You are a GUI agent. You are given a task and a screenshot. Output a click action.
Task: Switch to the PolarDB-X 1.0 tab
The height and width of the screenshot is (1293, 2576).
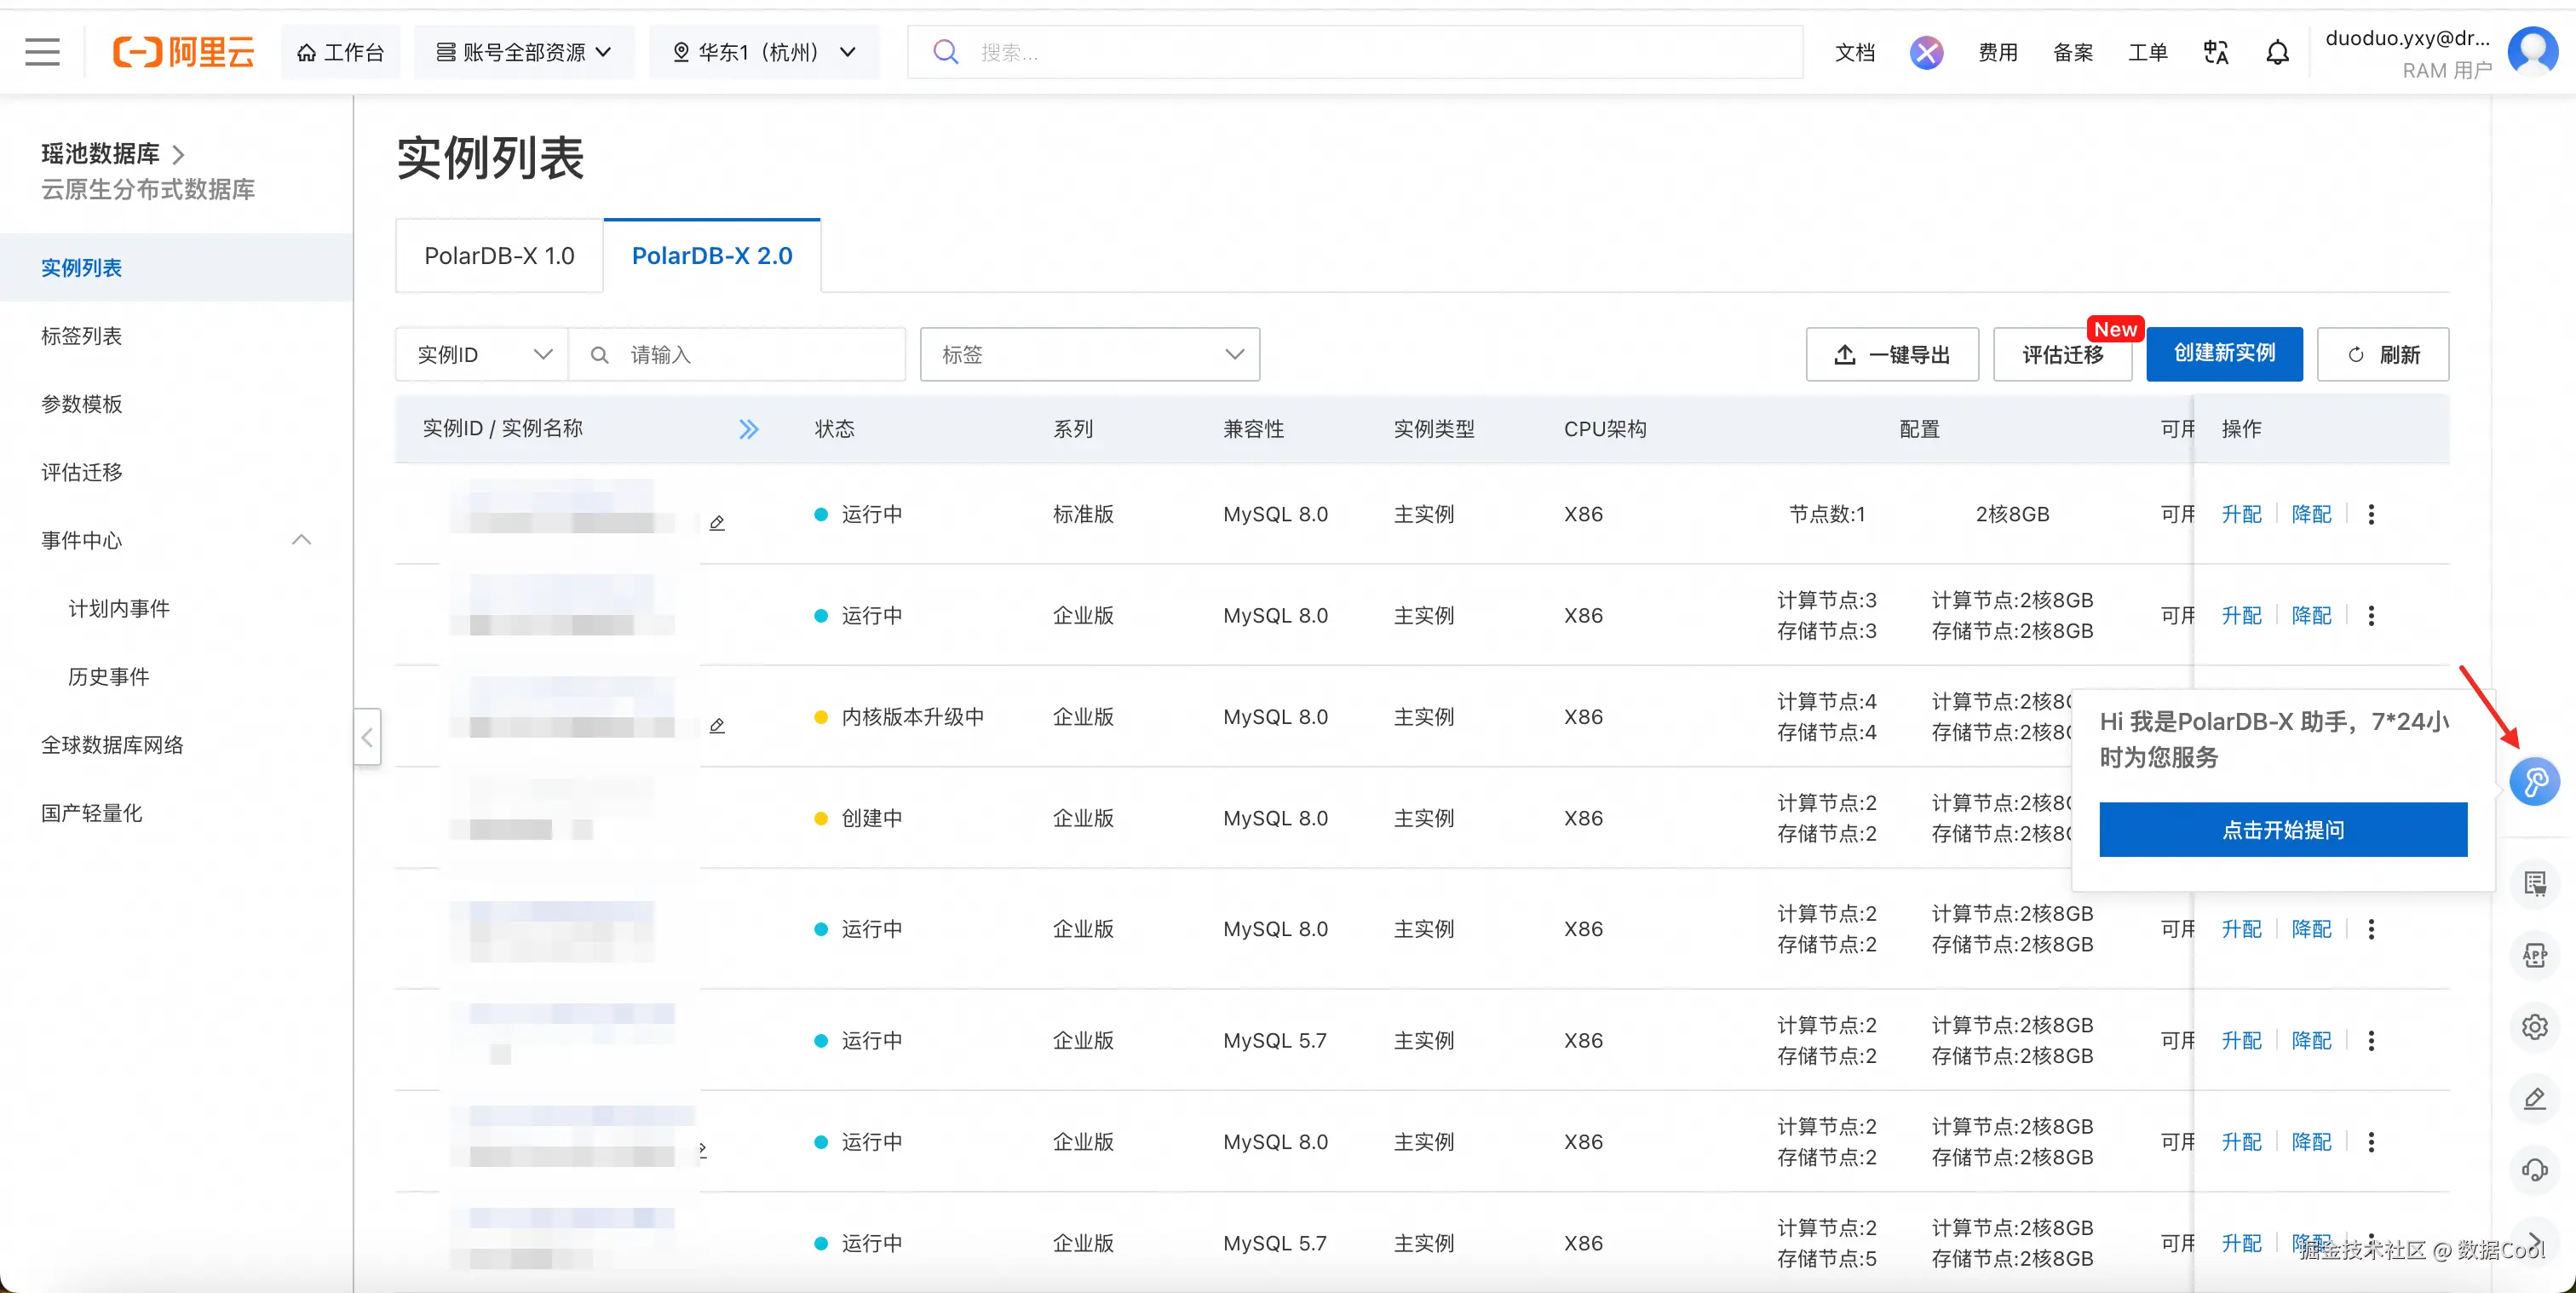coord(499,256)
